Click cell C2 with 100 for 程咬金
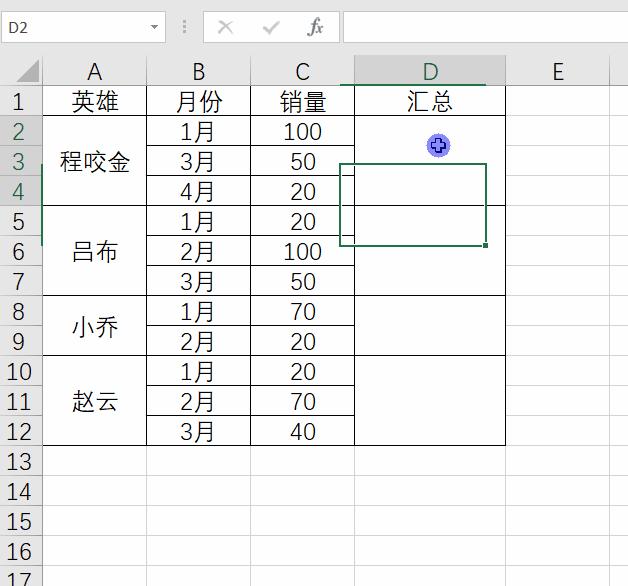This screenshot has height=586, width=628. point(302,131)
